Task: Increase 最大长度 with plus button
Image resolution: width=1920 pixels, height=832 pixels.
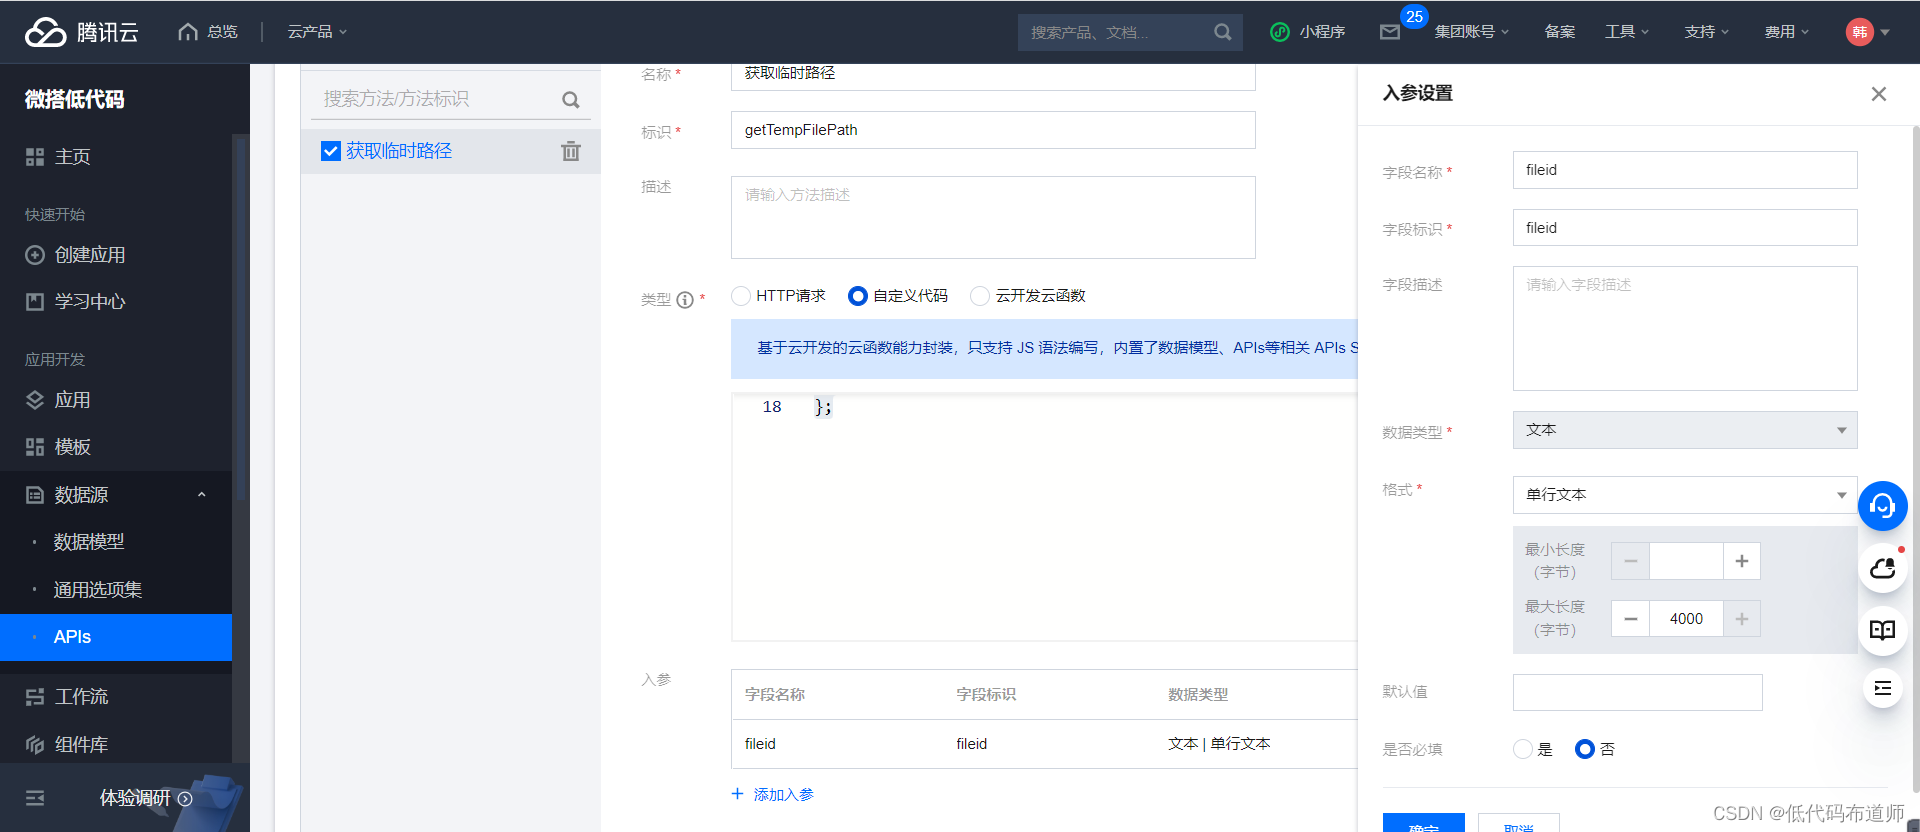Action: point(1742,619)
